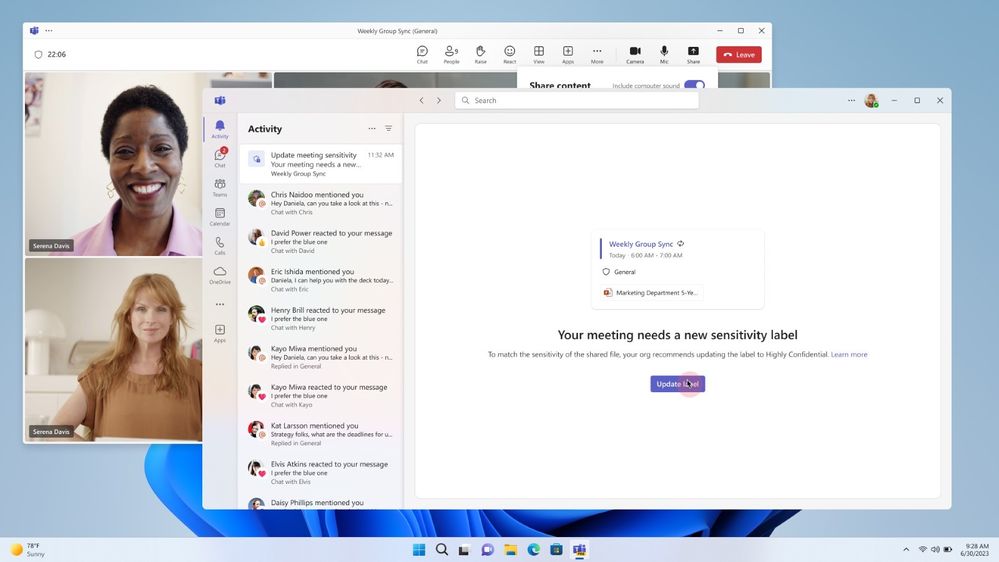Open More actions in meeting toolbar
This screenshot has height=562, width=999.
click(x=597, y=54)
